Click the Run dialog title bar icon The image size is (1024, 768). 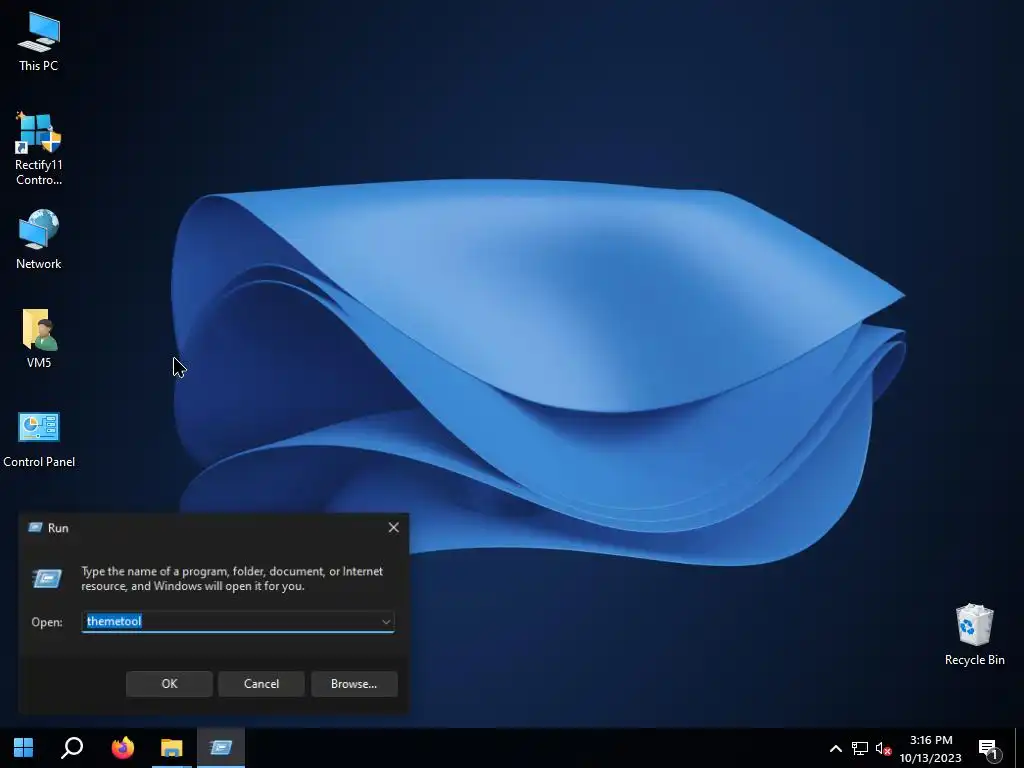(35, 527)
